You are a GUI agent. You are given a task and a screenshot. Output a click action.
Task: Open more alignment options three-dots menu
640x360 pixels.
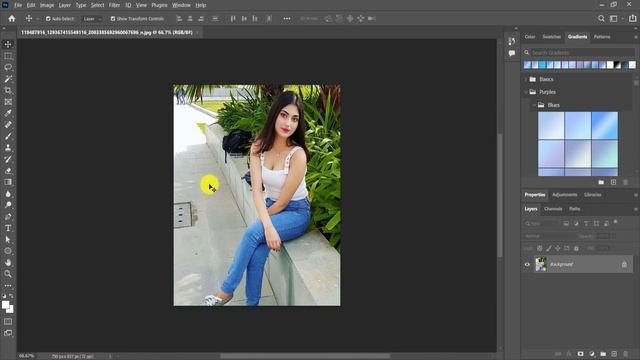point(287,18)
